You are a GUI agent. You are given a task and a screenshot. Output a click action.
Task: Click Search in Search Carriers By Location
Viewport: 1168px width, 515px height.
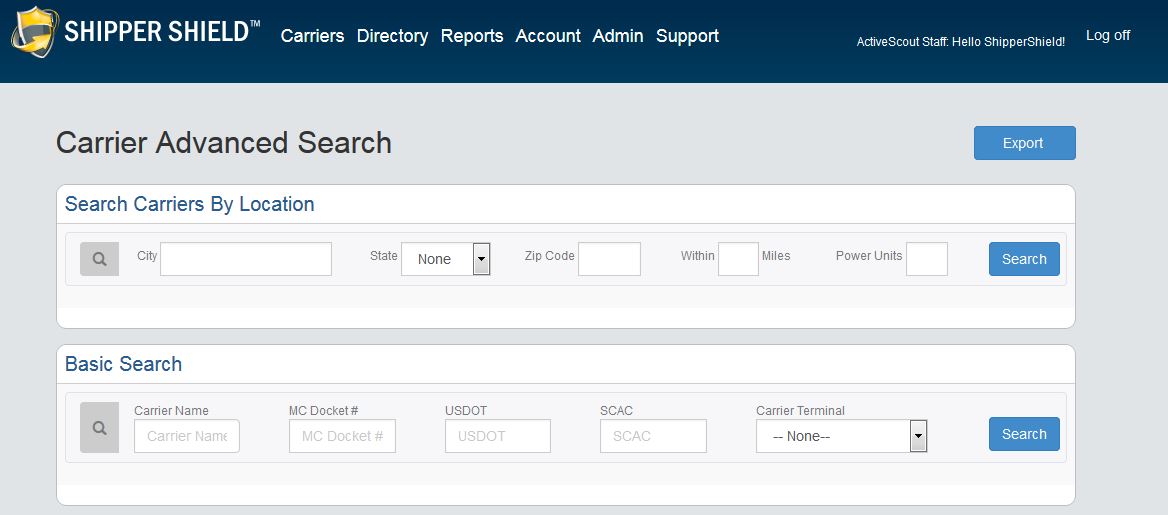pos(1024,259)
